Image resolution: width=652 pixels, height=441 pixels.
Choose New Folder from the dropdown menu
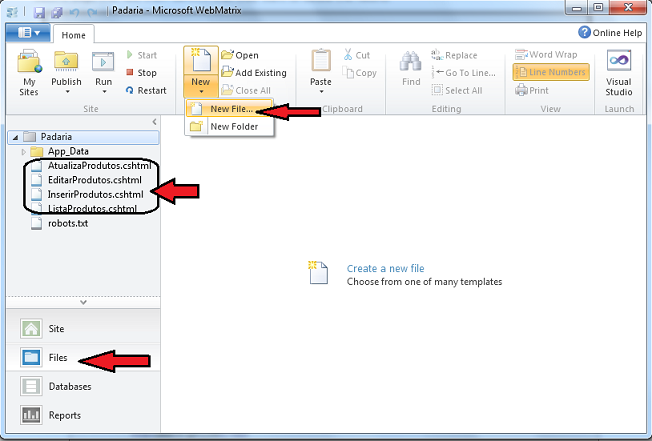pos(229,126)
